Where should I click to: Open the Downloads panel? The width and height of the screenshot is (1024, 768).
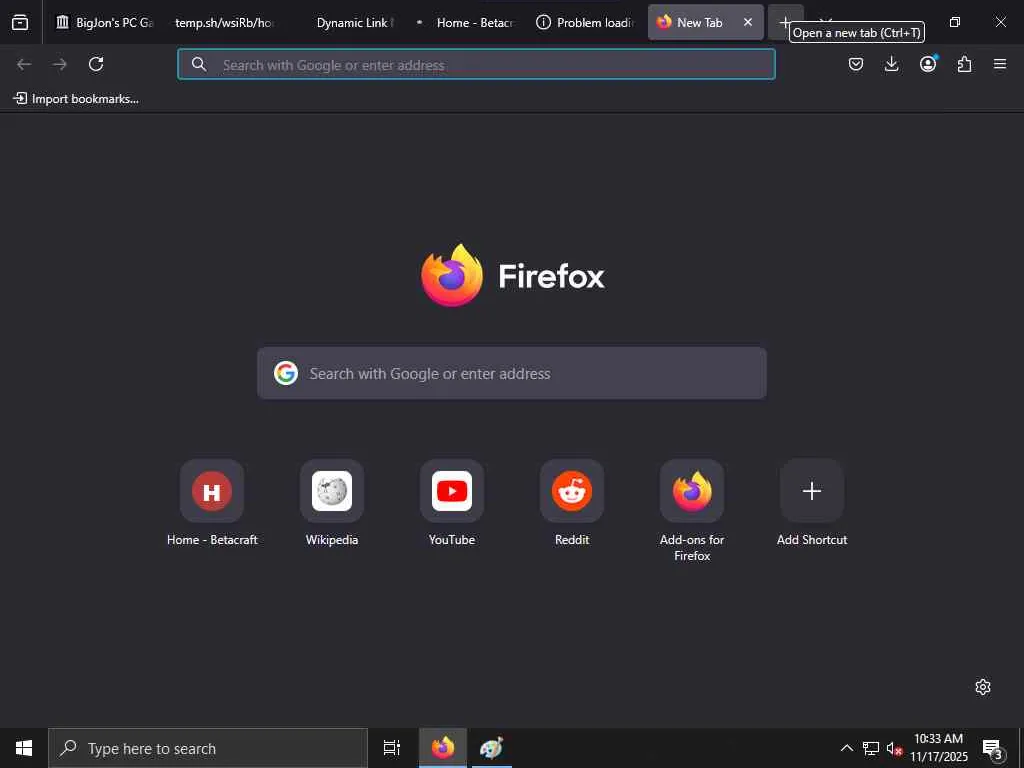[x=891, y=64]
